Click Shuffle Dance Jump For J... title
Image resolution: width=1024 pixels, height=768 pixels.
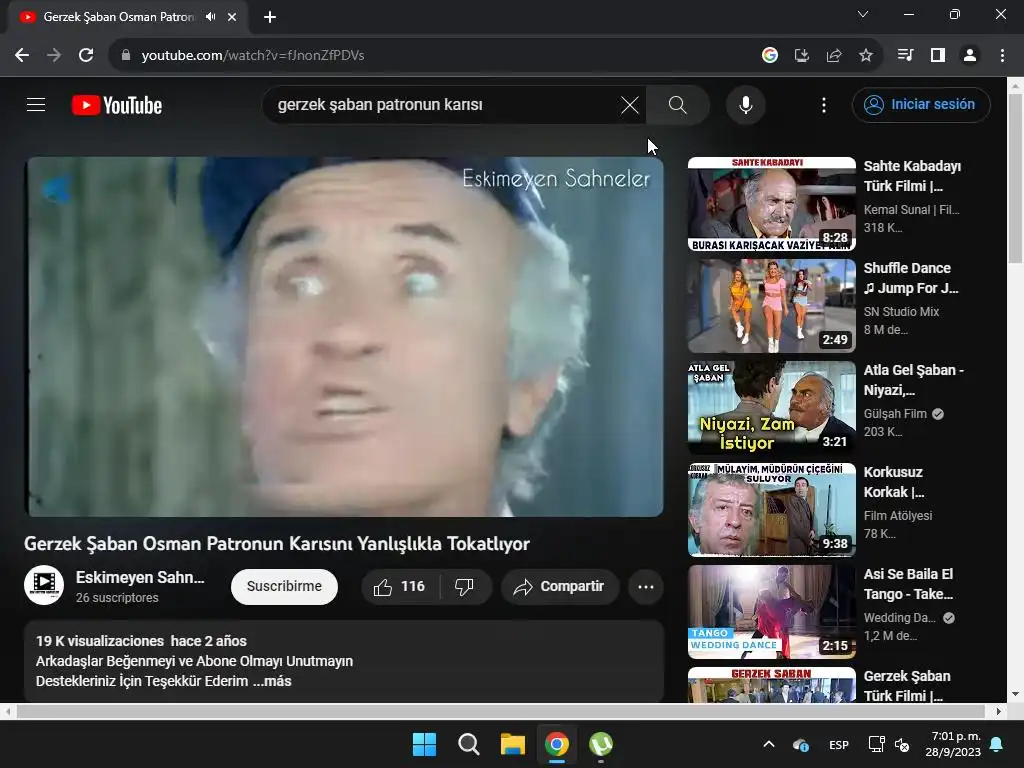tap(911, 278)
